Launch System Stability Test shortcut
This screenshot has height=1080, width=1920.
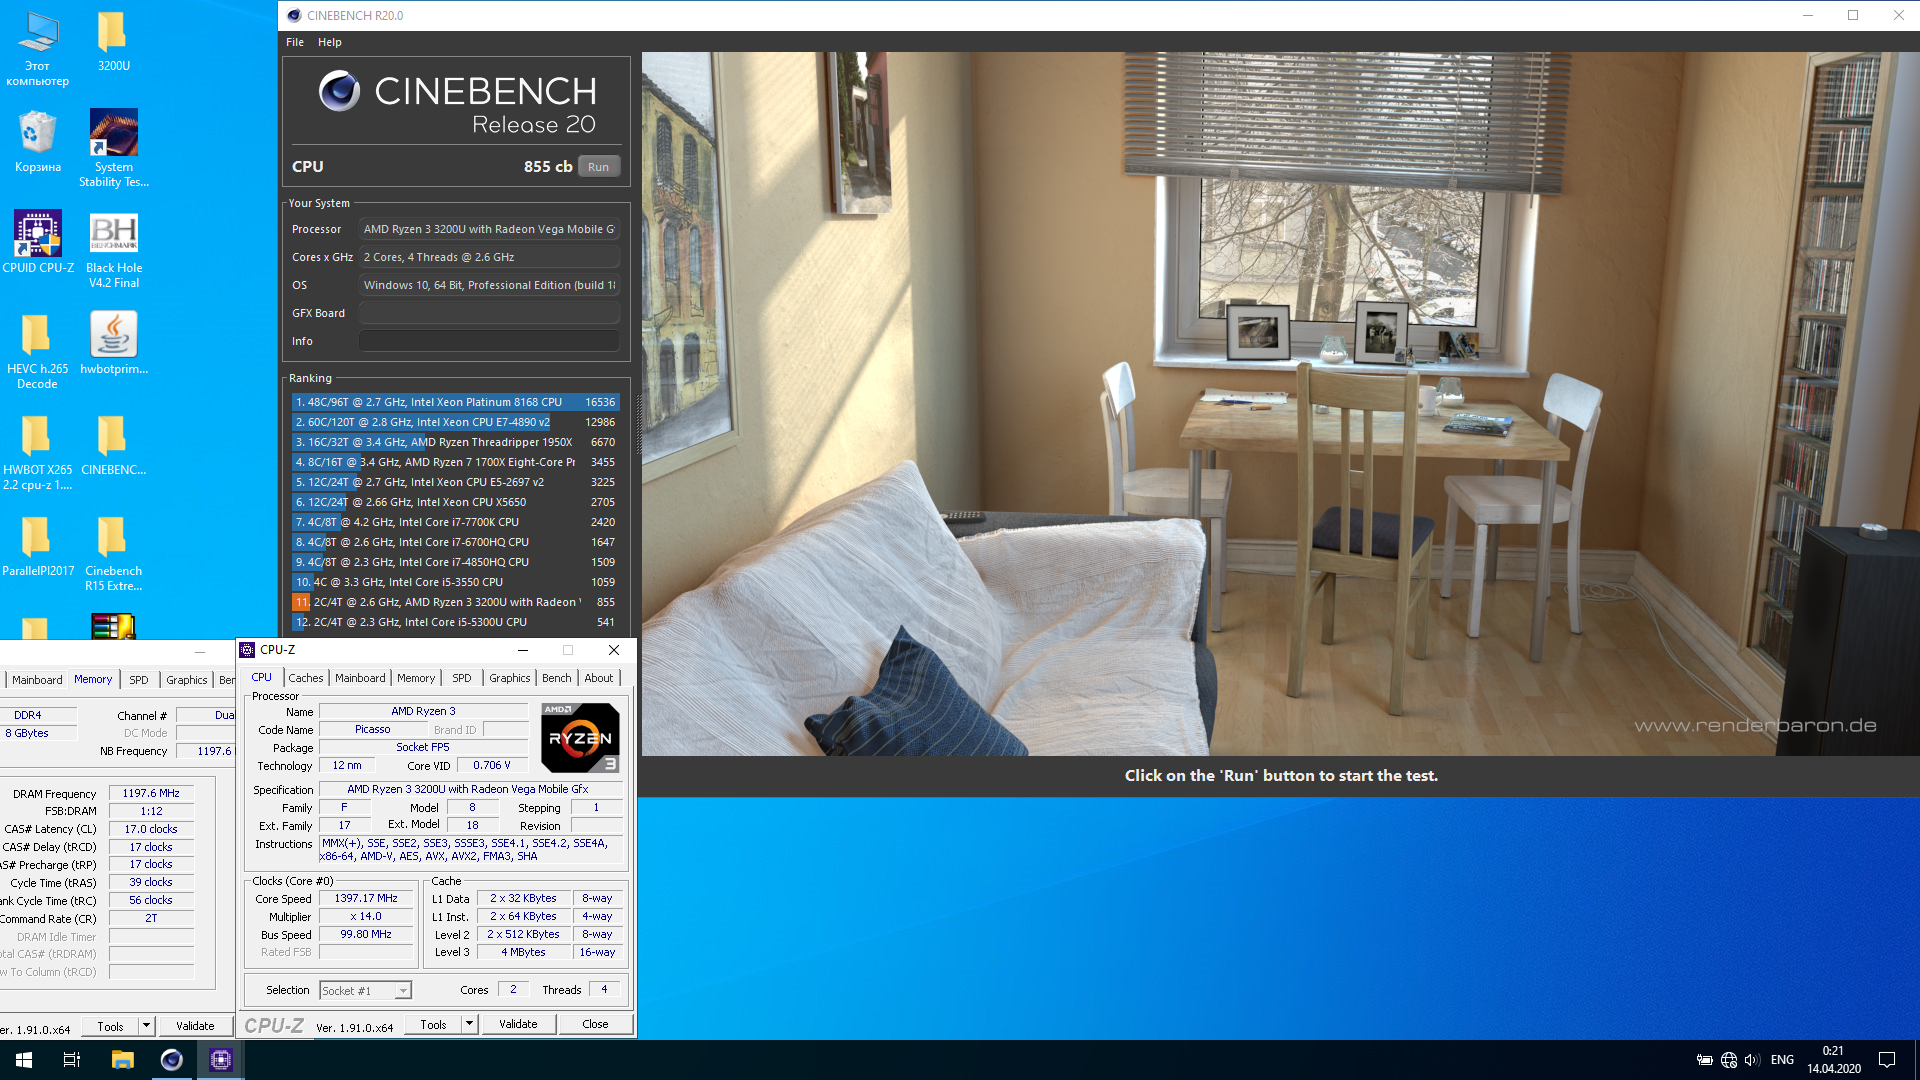coord(113,149)
